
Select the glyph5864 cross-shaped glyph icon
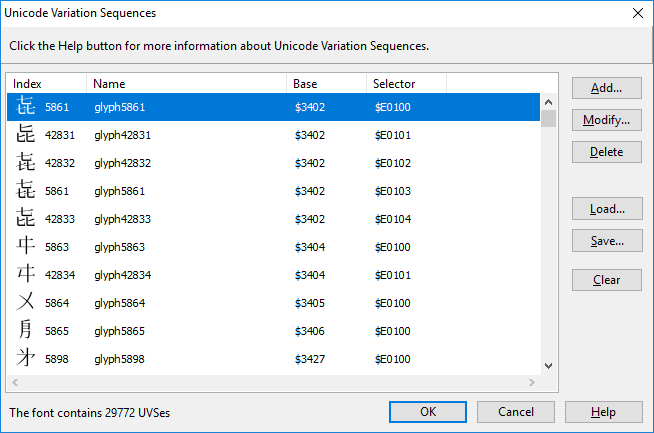click(25, 302)
